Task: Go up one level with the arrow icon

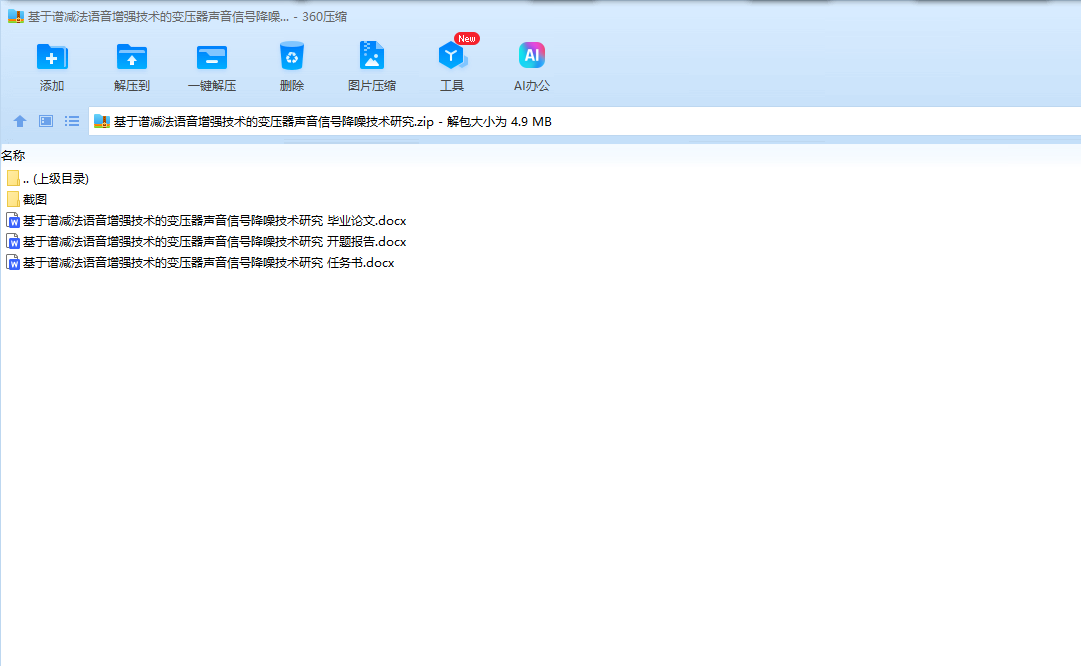Action: click(20, 121)
